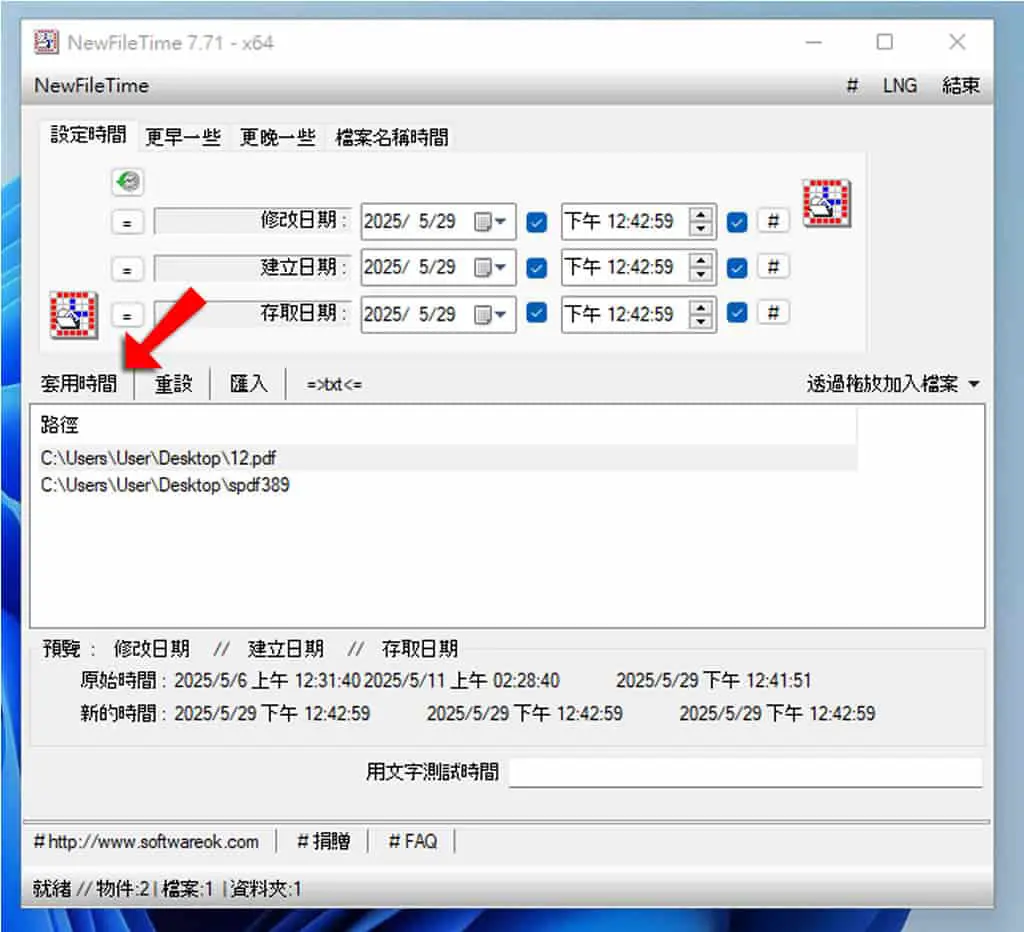Image resolution: width=1024 pixels, height=932 pixels.
Task: Click original time 2025/5/11 上午 02:28:40
Action: 462,681
